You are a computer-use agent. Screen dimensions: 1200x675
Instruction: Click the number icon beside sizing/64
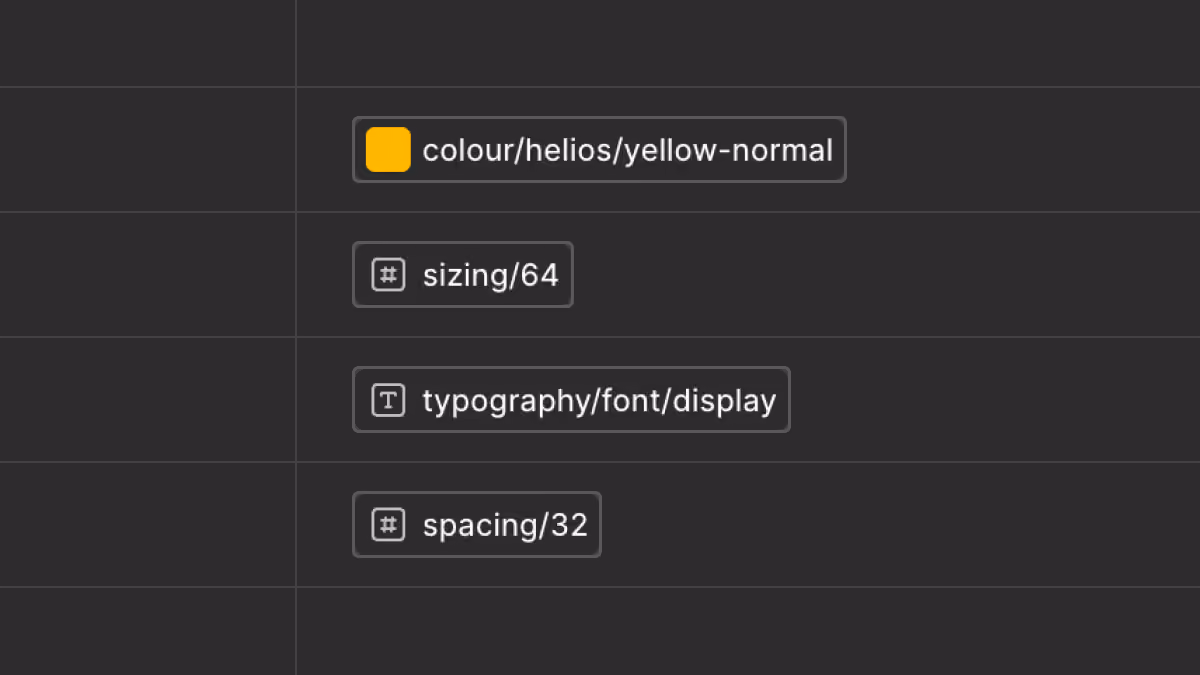(x=388, y=275)
